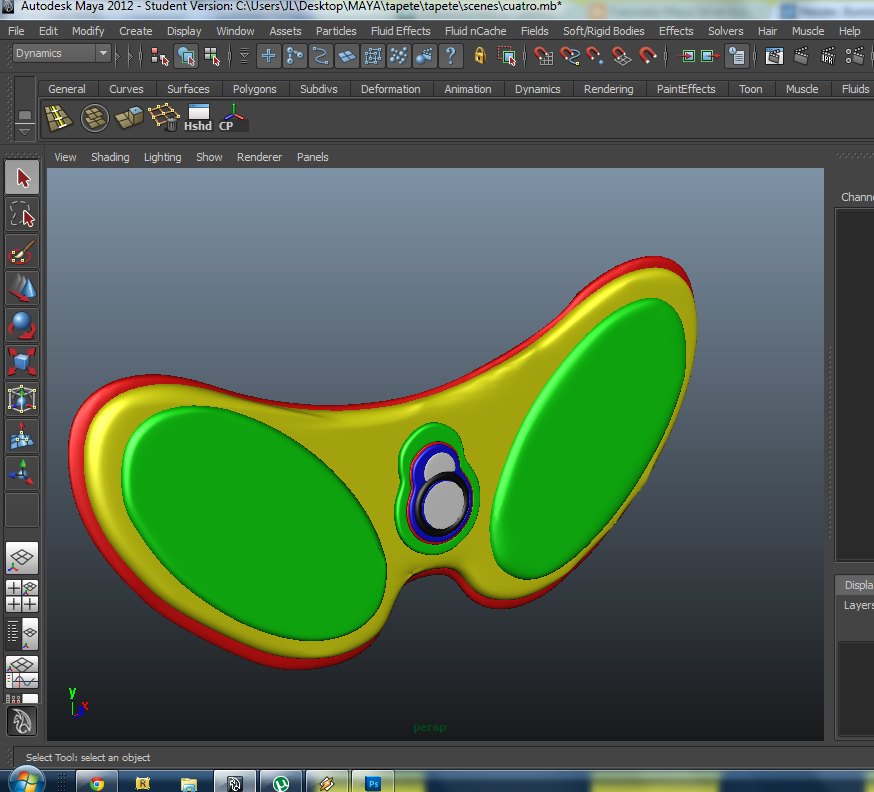
Task: Click the Maya logo icon at toolbox bottom
Action: tap(22, 721)
